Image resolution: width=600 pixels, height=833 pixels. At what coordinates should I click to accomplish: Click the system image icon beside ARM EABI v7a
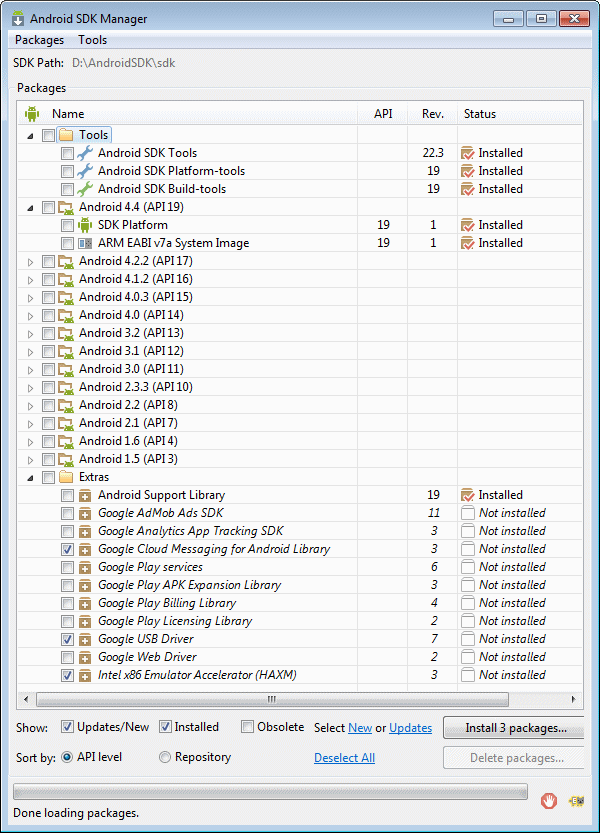click(85, 243)
